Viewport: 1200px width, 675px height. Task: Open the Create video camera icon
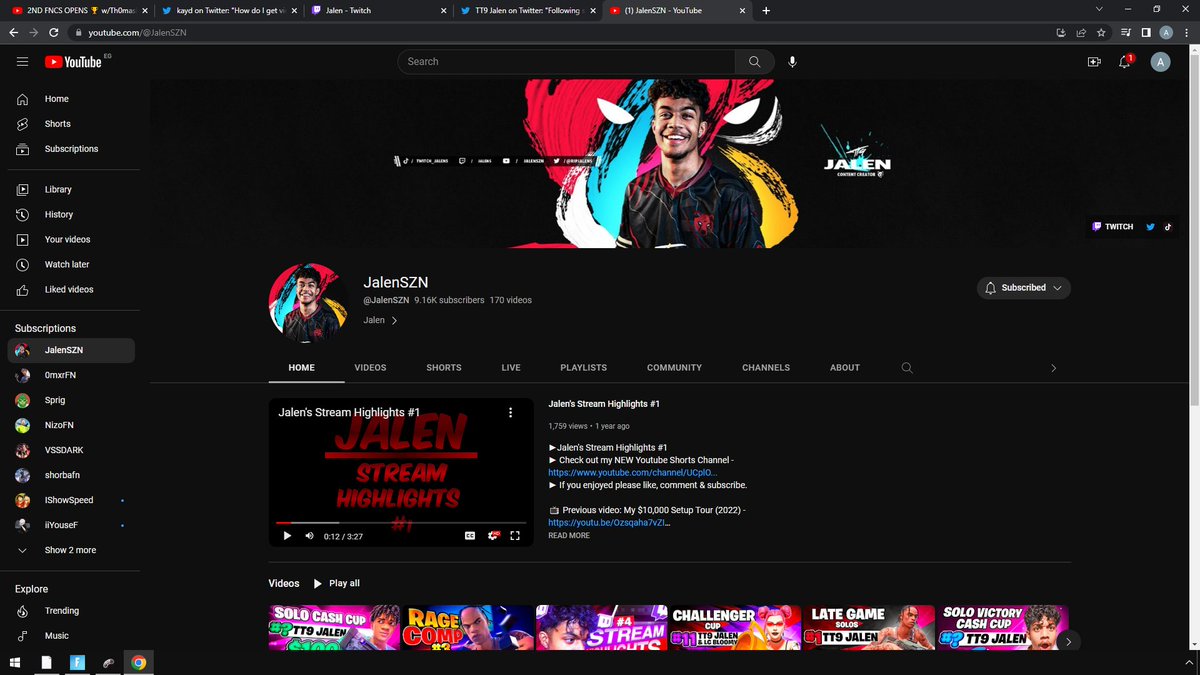(x=1094, y=62)
